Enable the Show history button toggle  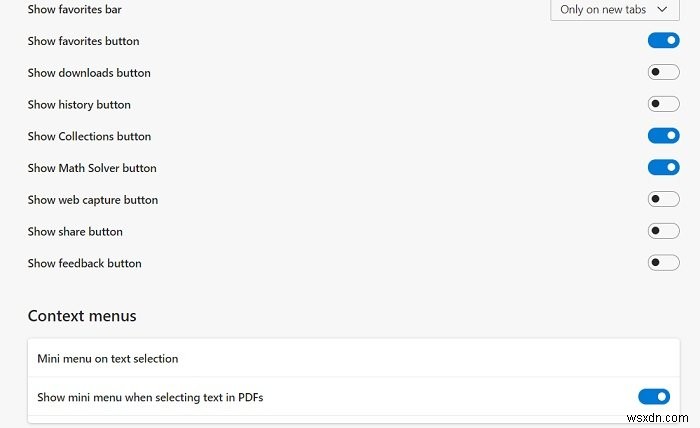click(x=663, y=104)
